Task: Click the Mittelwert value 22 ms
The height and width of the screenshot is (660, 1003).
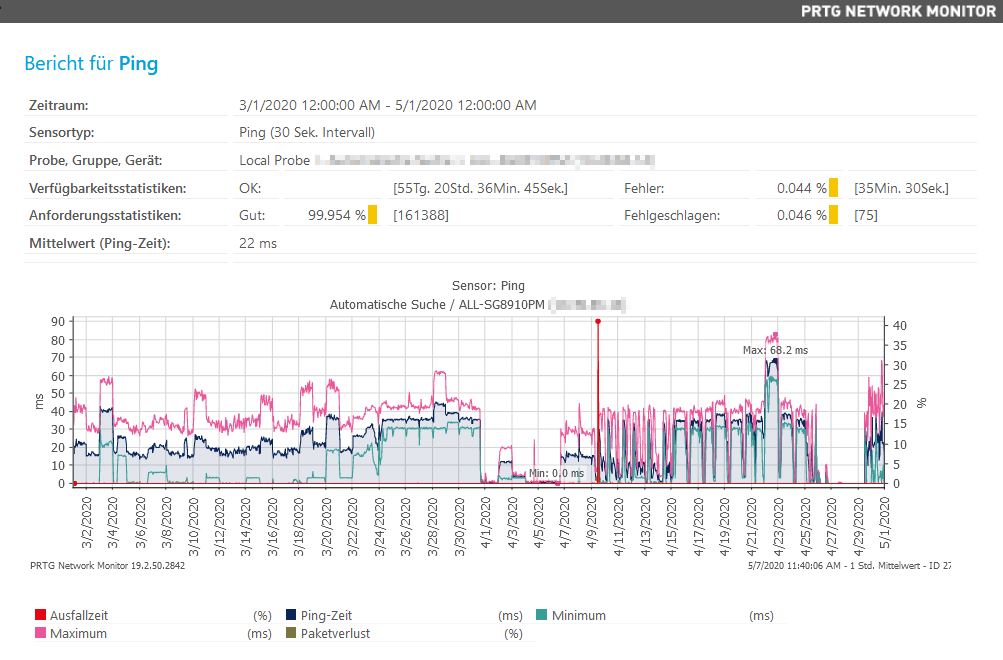Action: pyautogui.click(x=258, y=243)
